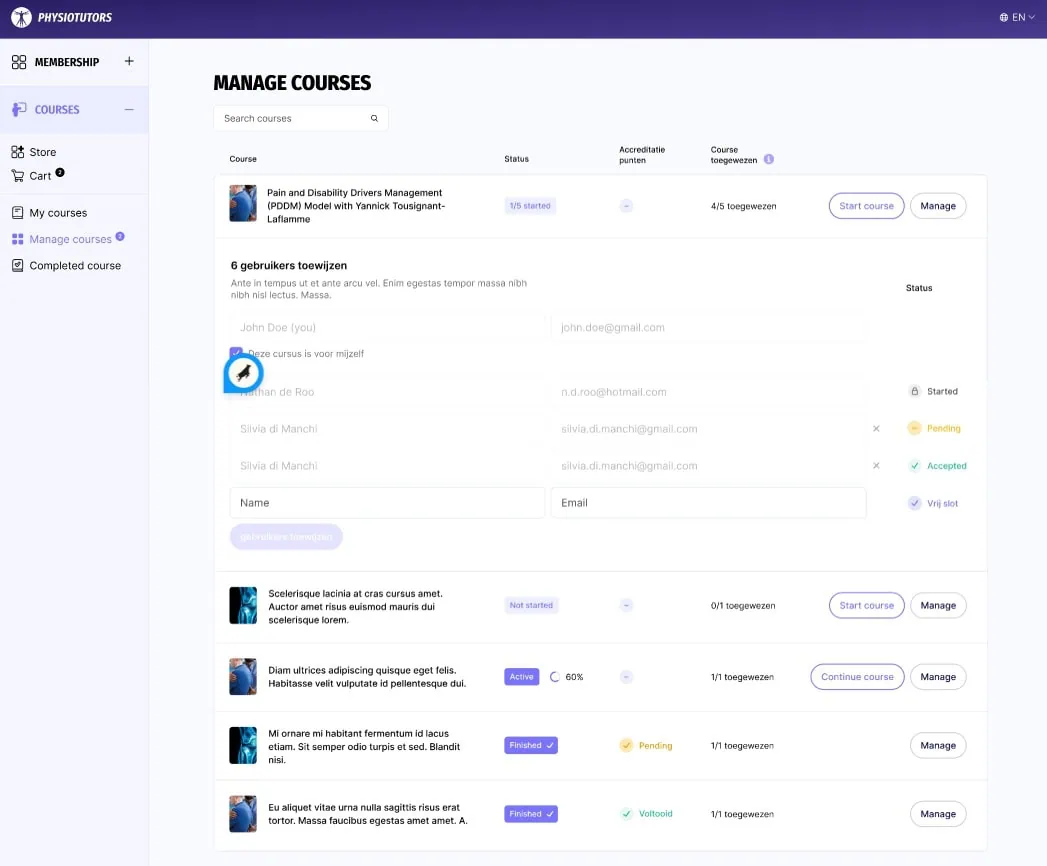1047x866 pixels.
Task: Manage the Pain and Disability course
Action: coord(937,206)
